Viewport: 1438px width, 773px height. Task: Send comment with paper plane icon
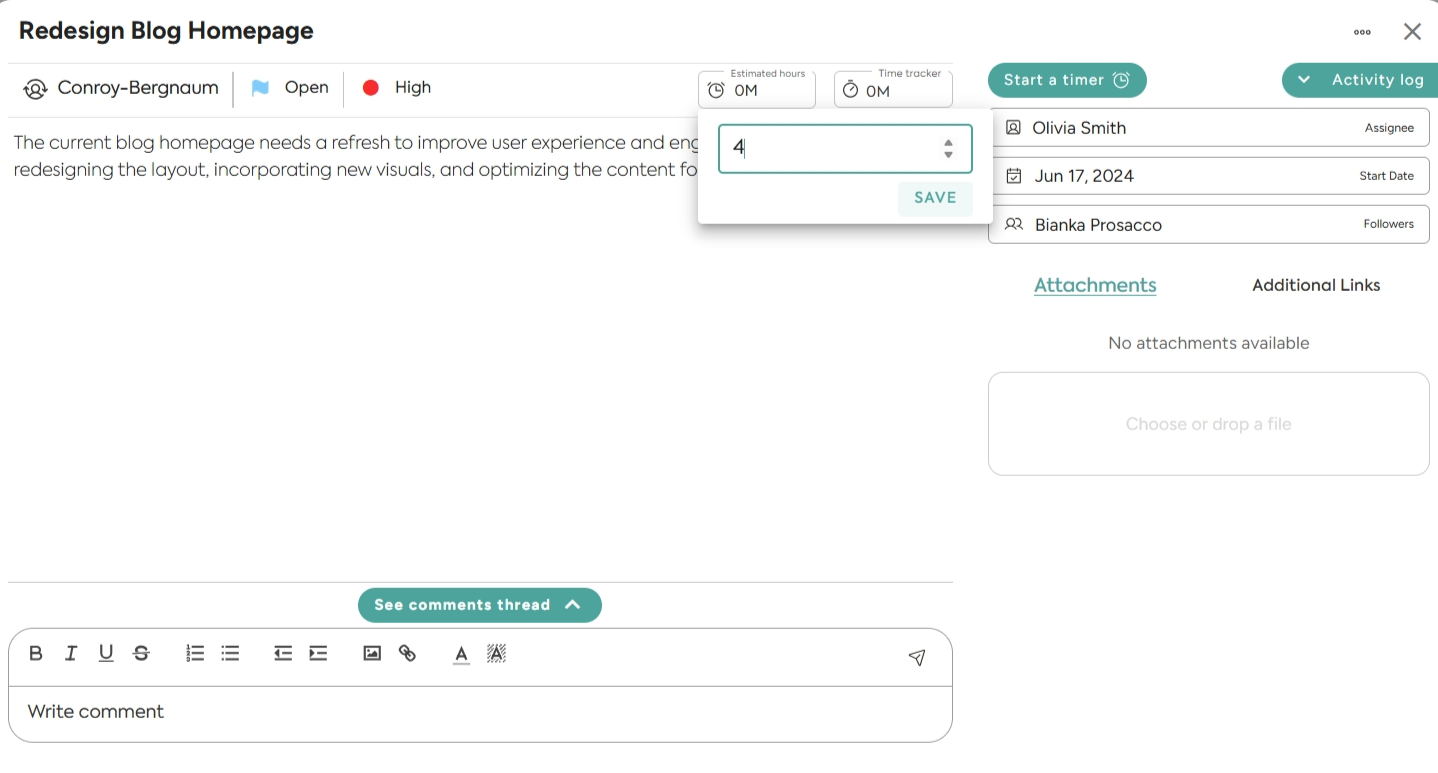pos(916,657)
